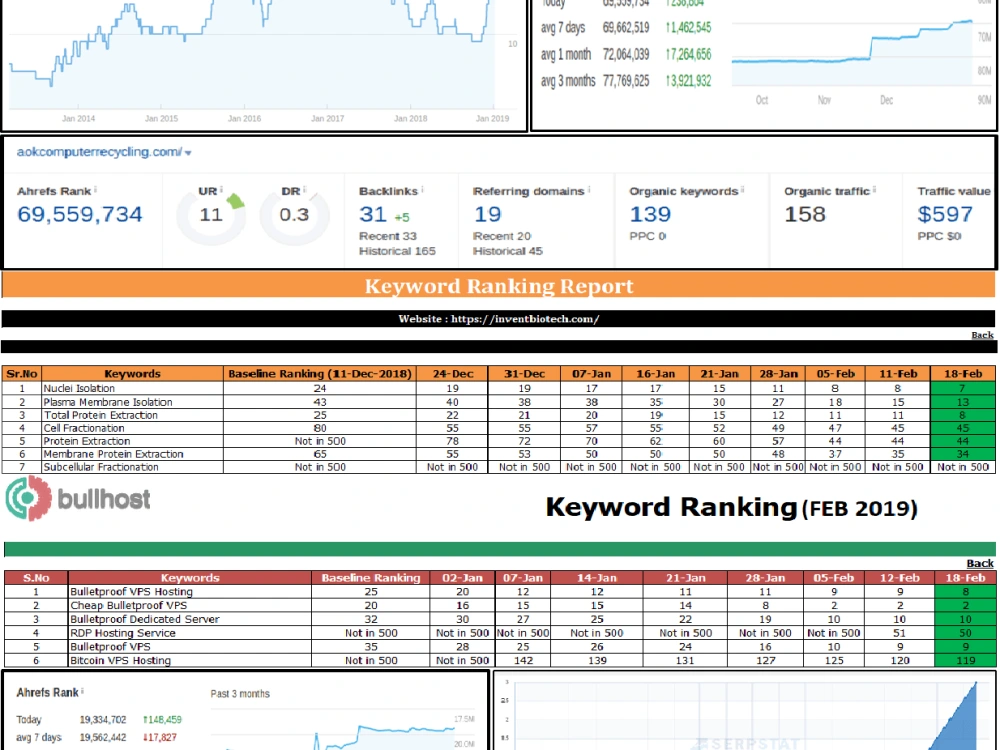Select the 'Cheap Bulletproof VPS' keyword cell
Image resolution: width=1000 pixels, height=750 pixels.
tap(190, 605)
